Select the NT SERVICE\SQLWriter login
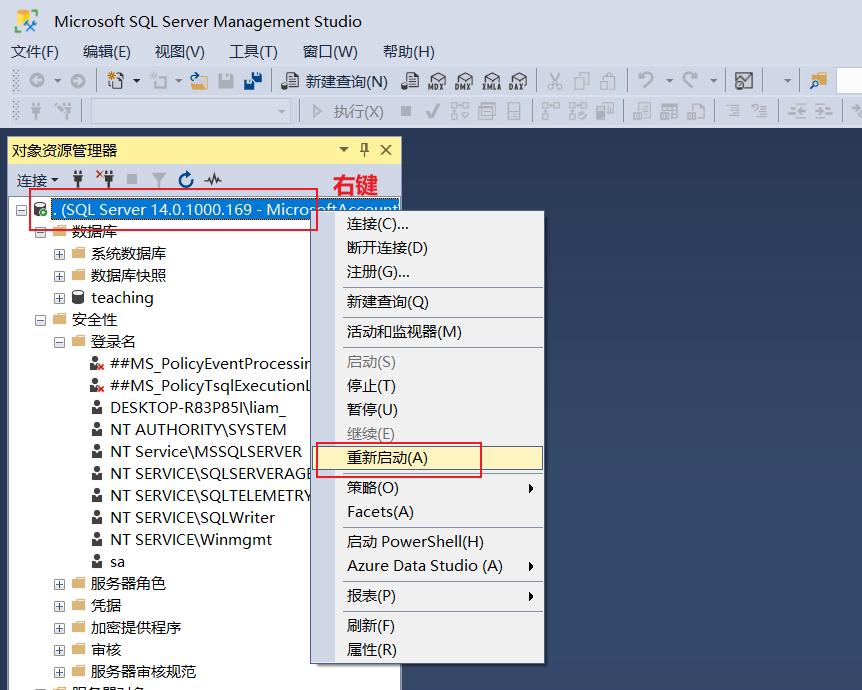 [192, 518]
